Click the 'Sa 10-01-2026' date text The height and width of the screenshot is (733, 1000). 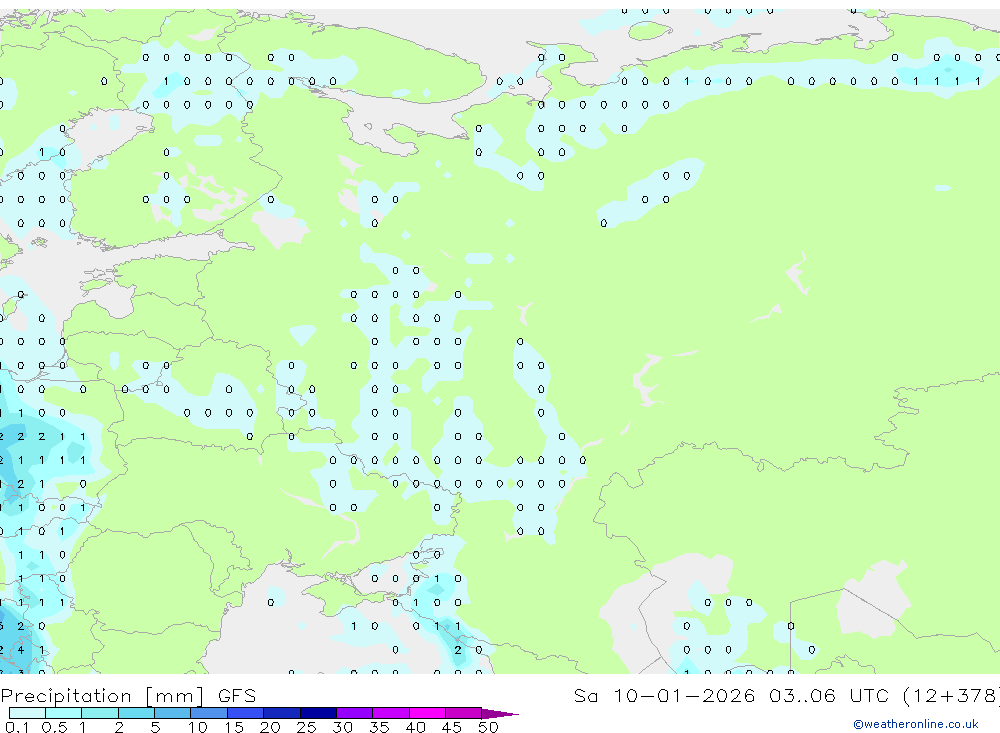coord(664,695)
